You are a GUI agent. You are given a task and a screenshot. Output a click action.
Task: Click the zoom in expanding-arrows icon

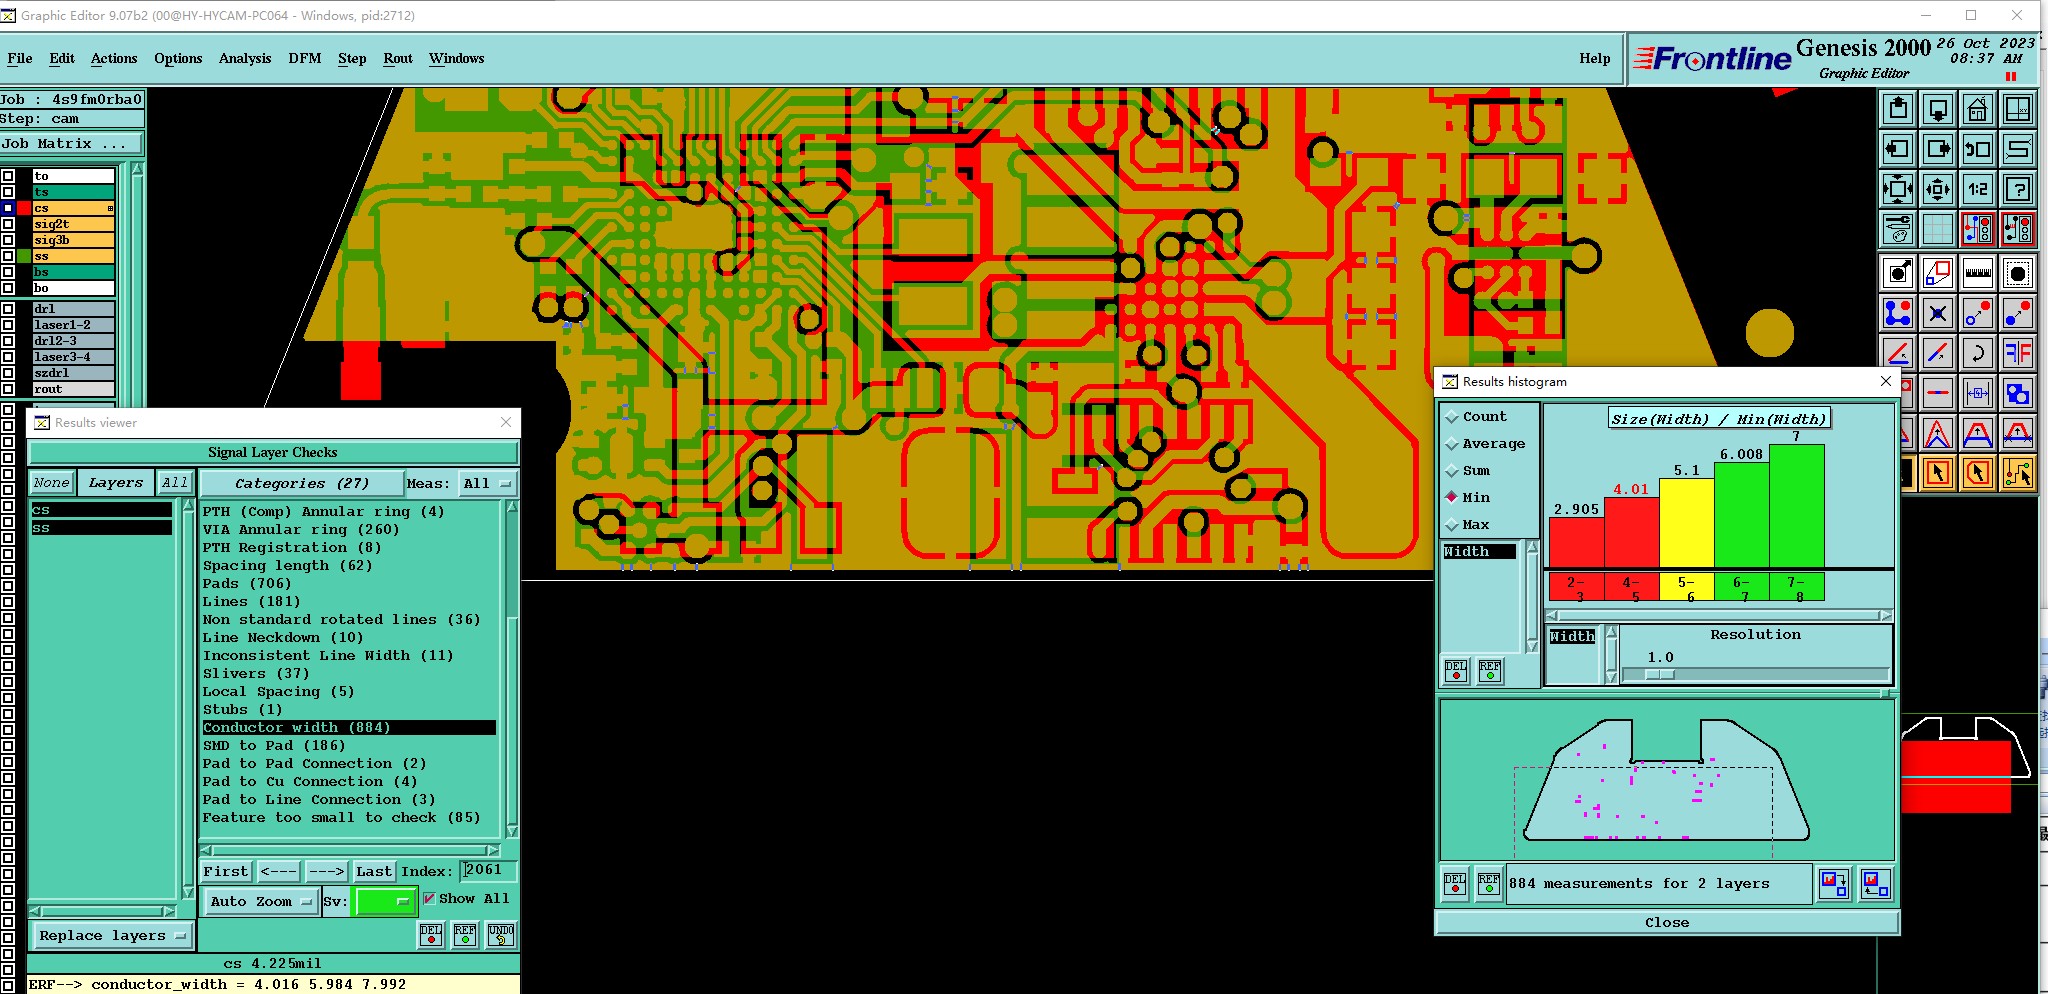pyautogui.click(x=1897, y=189)
